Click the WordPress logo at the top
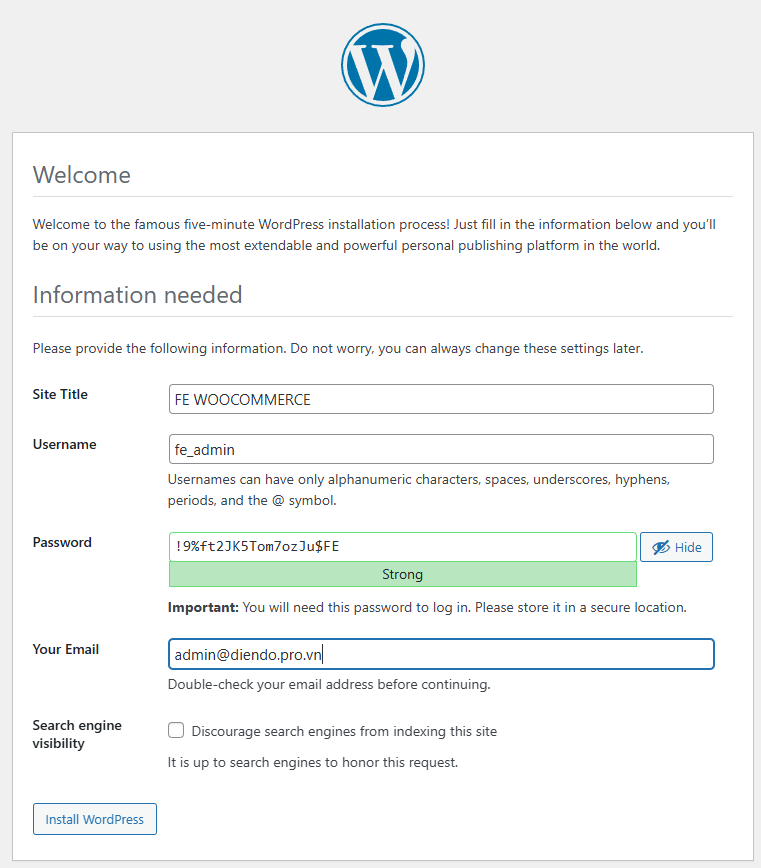 pyautogui.click(x=382, y=65)
